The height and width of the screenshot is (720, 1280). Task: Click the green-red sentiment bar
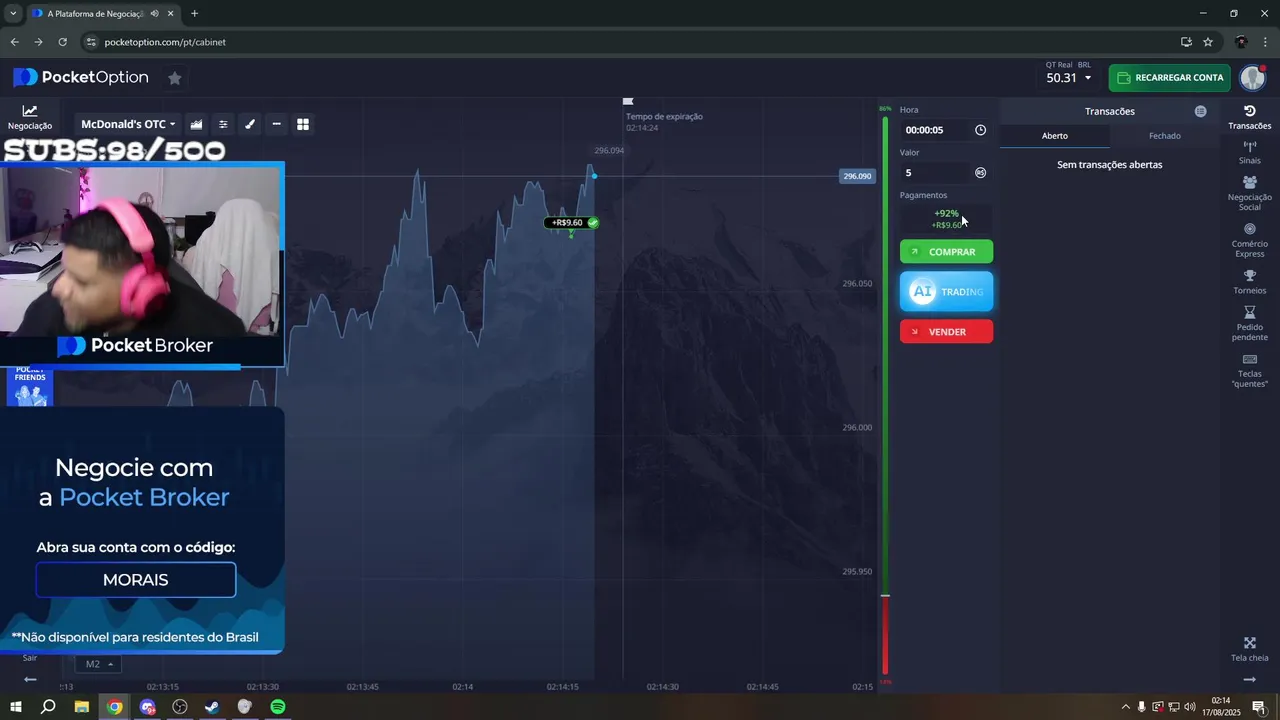coord(885,395)
